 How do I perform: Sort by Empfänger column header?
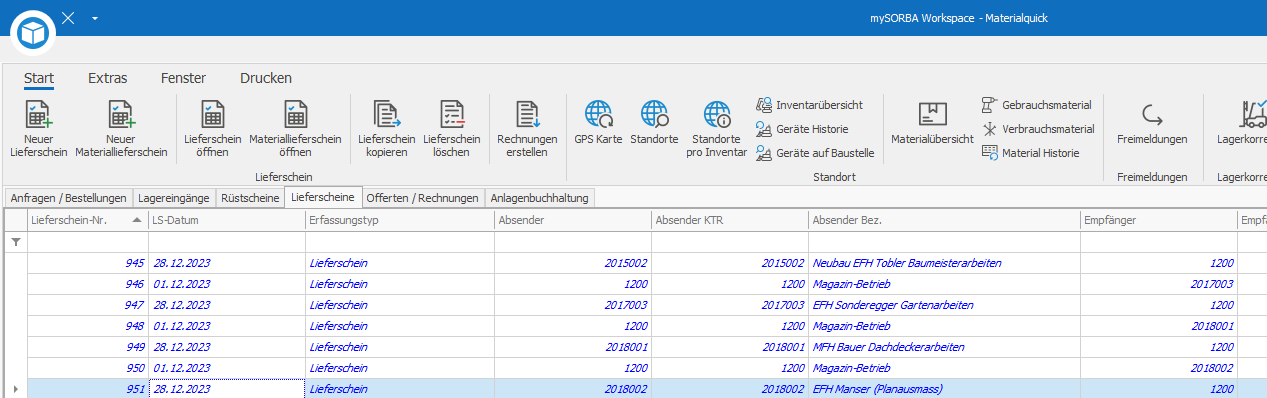click(1158, 220)
